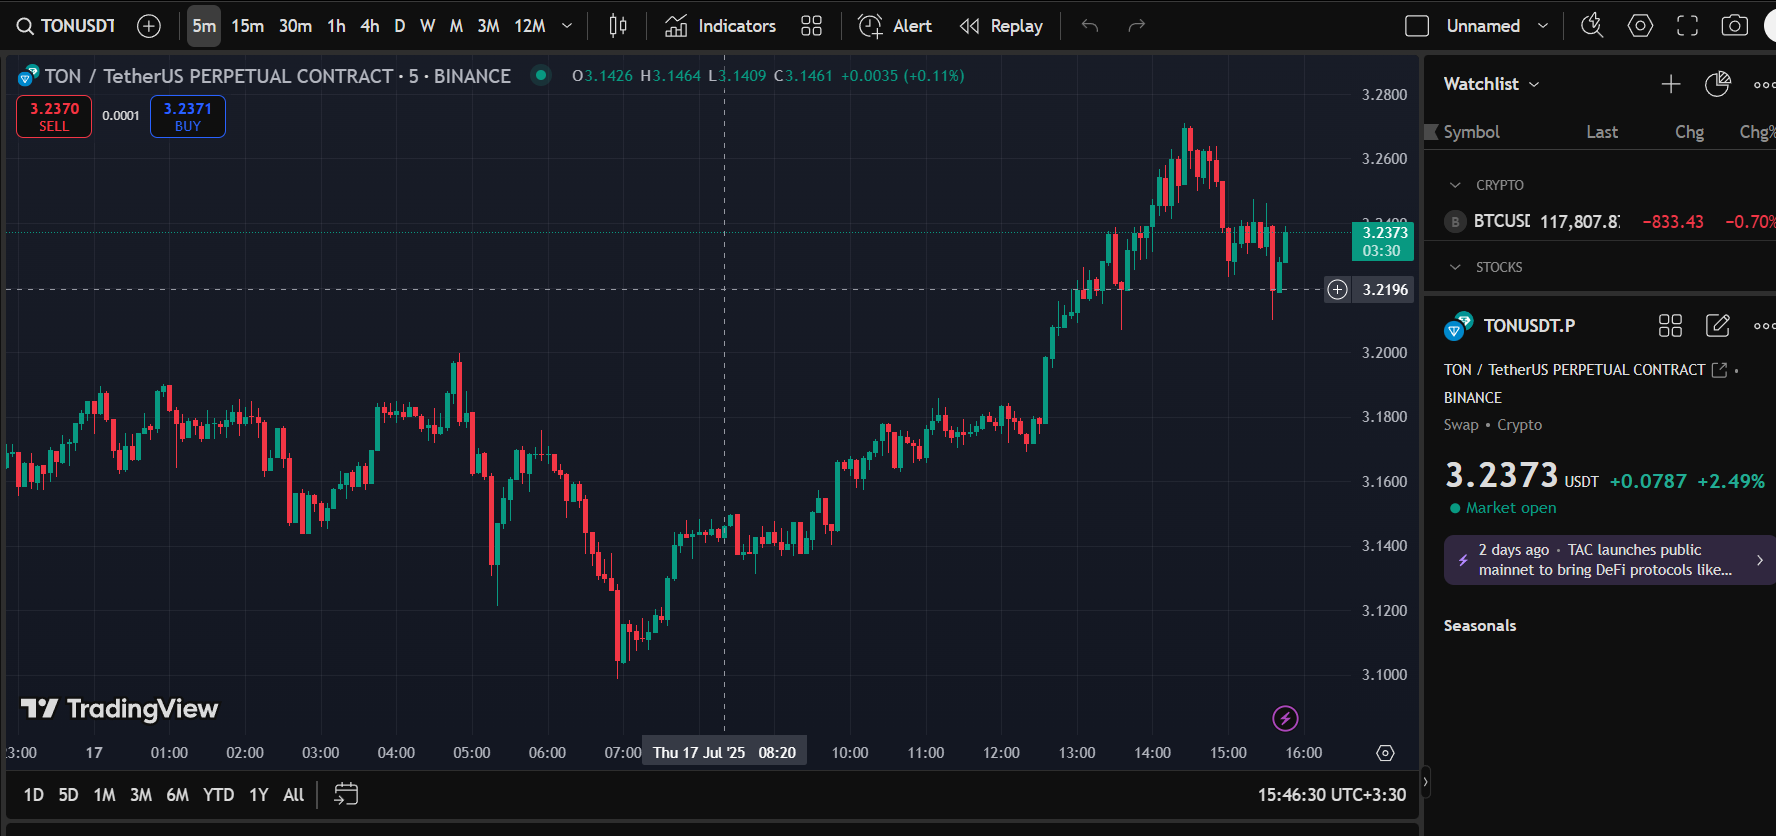Click the purple lightning event marker
Image resolution: width=1776 pixels, height=836 pixels.
(1285, 718)
